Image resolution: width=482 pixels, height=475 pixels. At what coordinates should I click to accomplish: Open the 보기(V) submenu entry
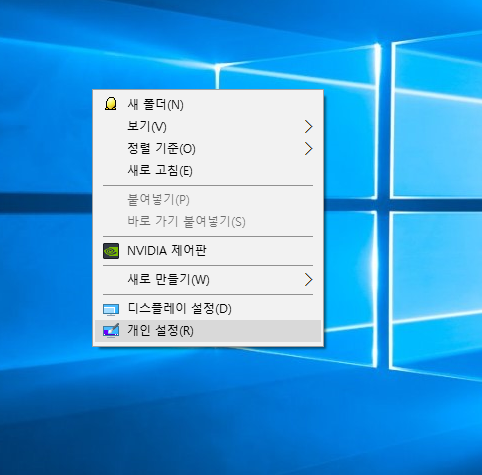pos(208,126)
